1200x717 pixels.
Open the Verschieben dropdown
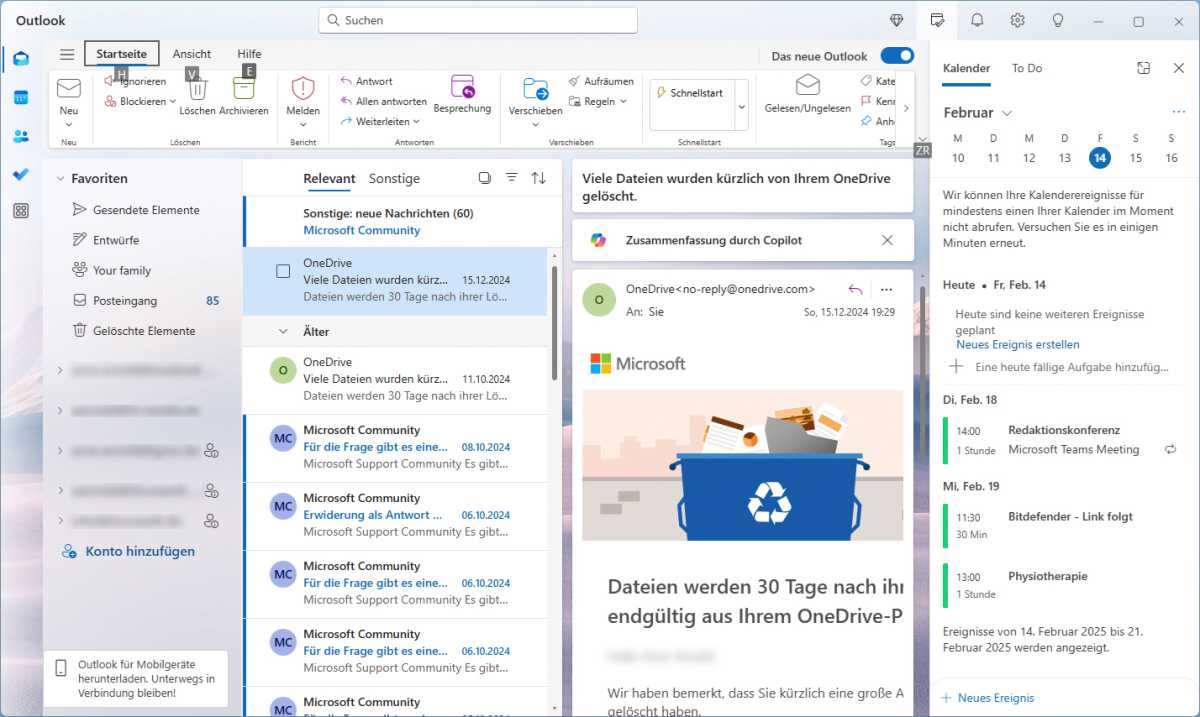coord(536,125)
